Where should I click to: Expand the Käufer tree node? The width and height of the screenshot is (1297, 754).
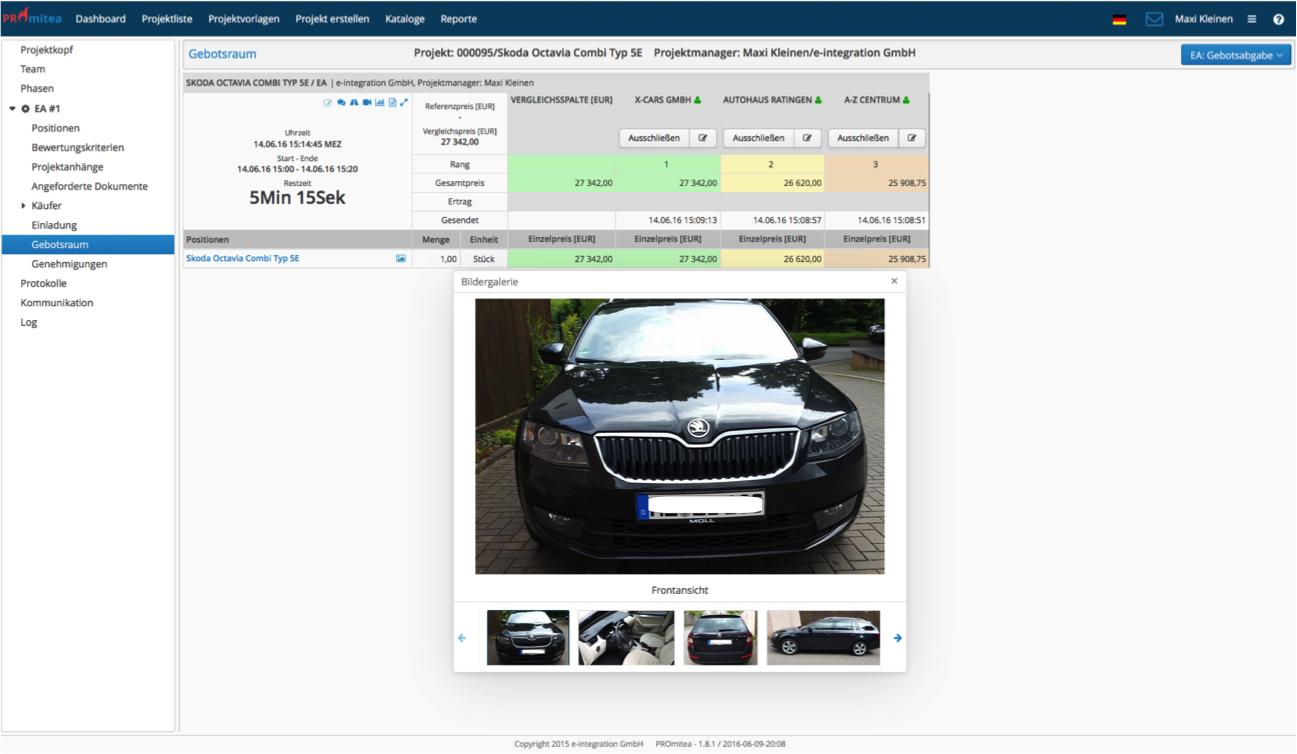[x=23, y=206]
